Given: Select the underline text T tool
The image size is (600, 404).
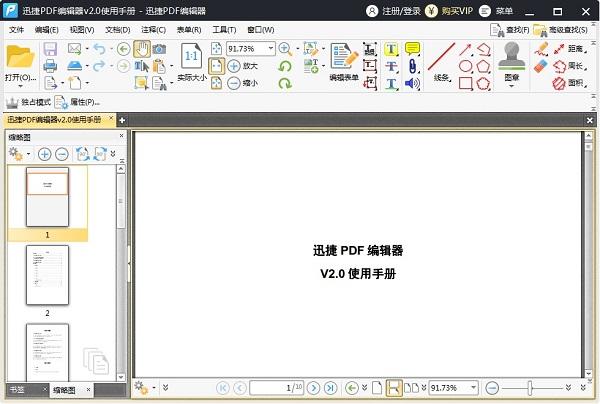Looking at the screenshot, I should (x=391, y=83).
